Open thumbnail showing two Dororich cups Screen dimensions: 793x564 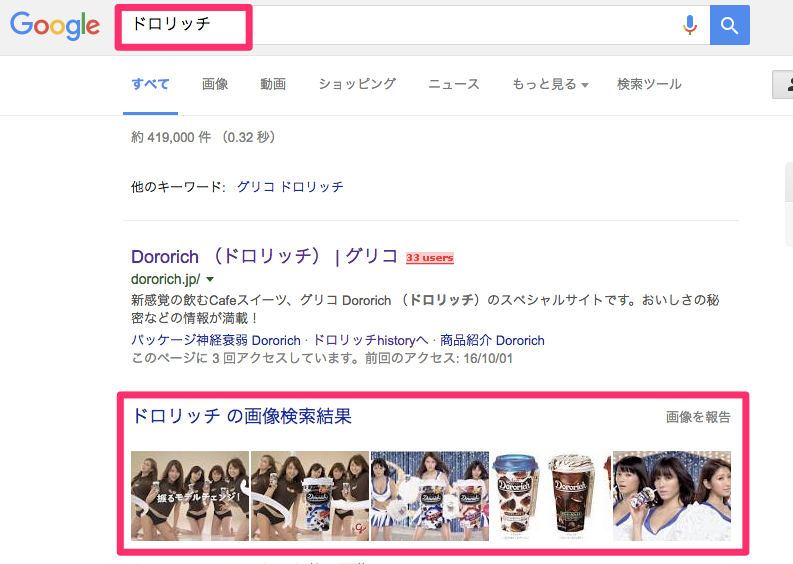click(551, 496)
